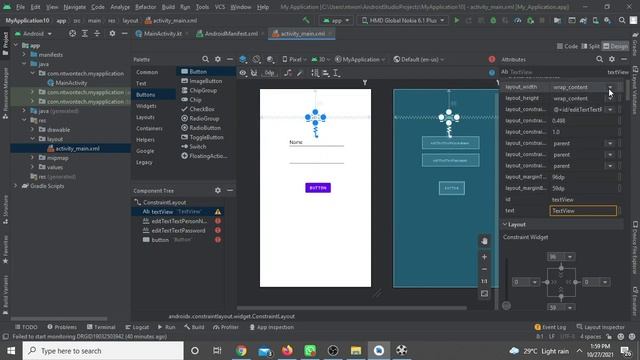Search attributes with the magnifier icon

[599, 60]
